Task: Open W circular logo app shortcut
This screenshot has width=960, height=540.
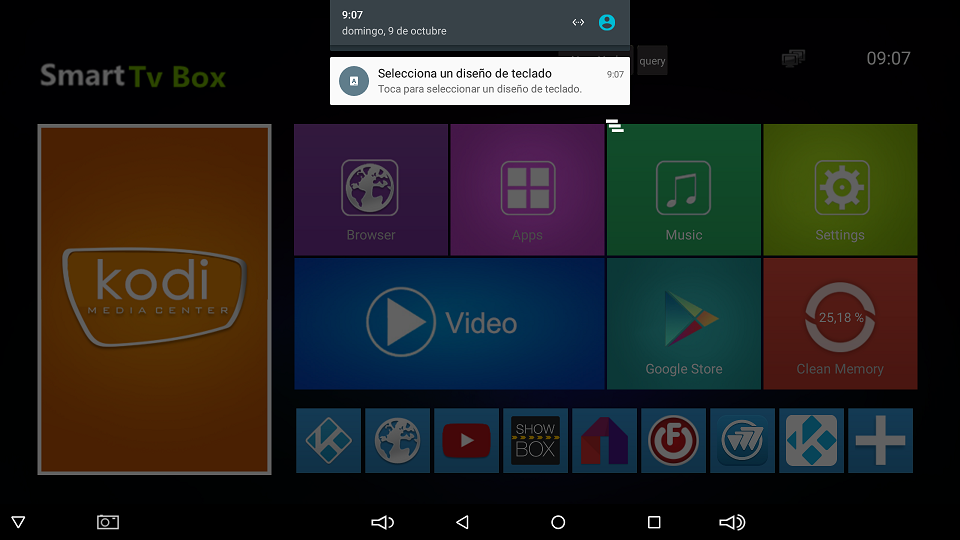Action: coord(743,441)
